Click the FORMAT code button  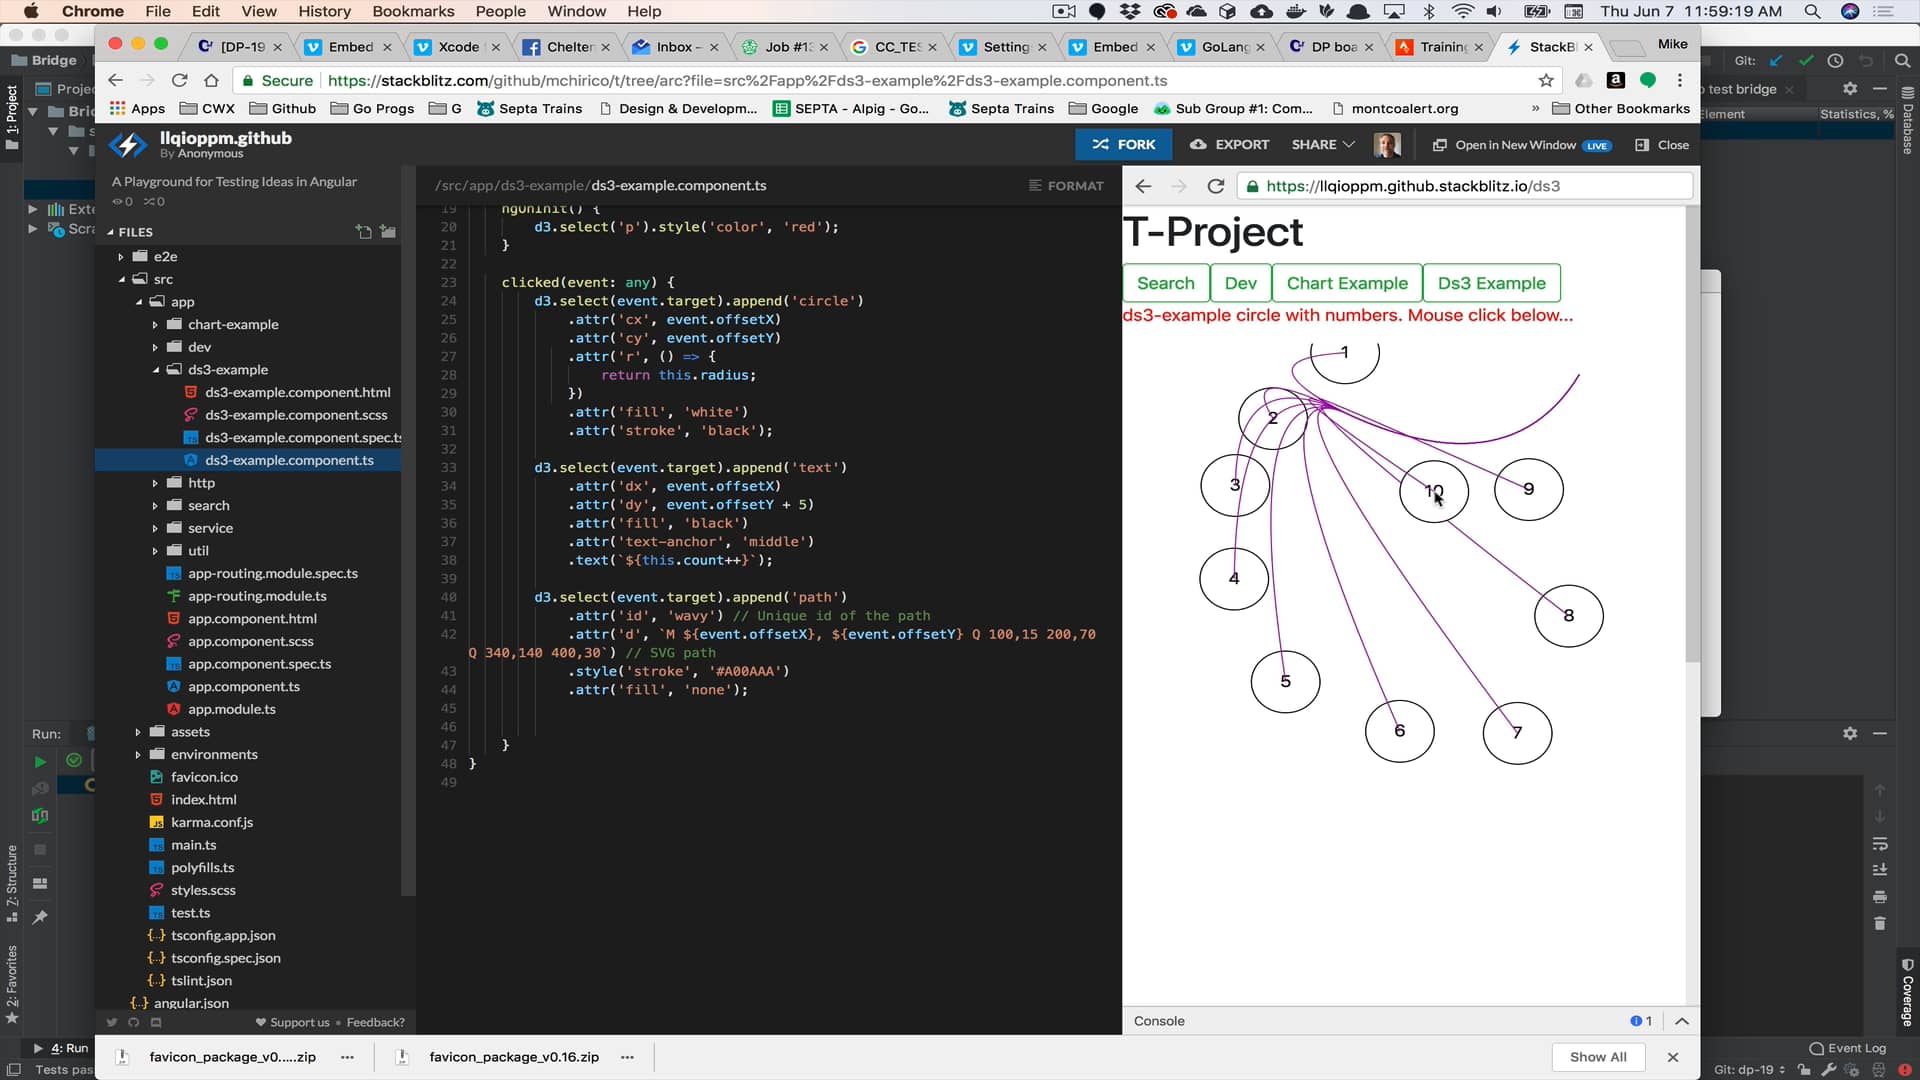click(x=1066, y=186)
